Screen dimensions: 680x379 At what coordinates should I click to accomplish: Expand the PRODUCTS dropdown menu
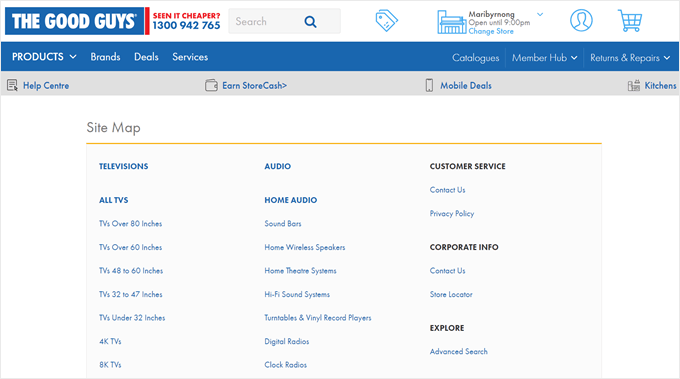click(x=44, y=57)
